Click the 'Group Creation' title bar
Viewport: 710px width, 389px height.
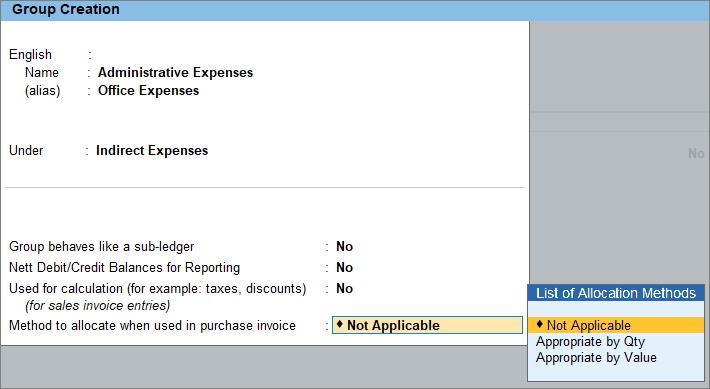tap(355, 10)
